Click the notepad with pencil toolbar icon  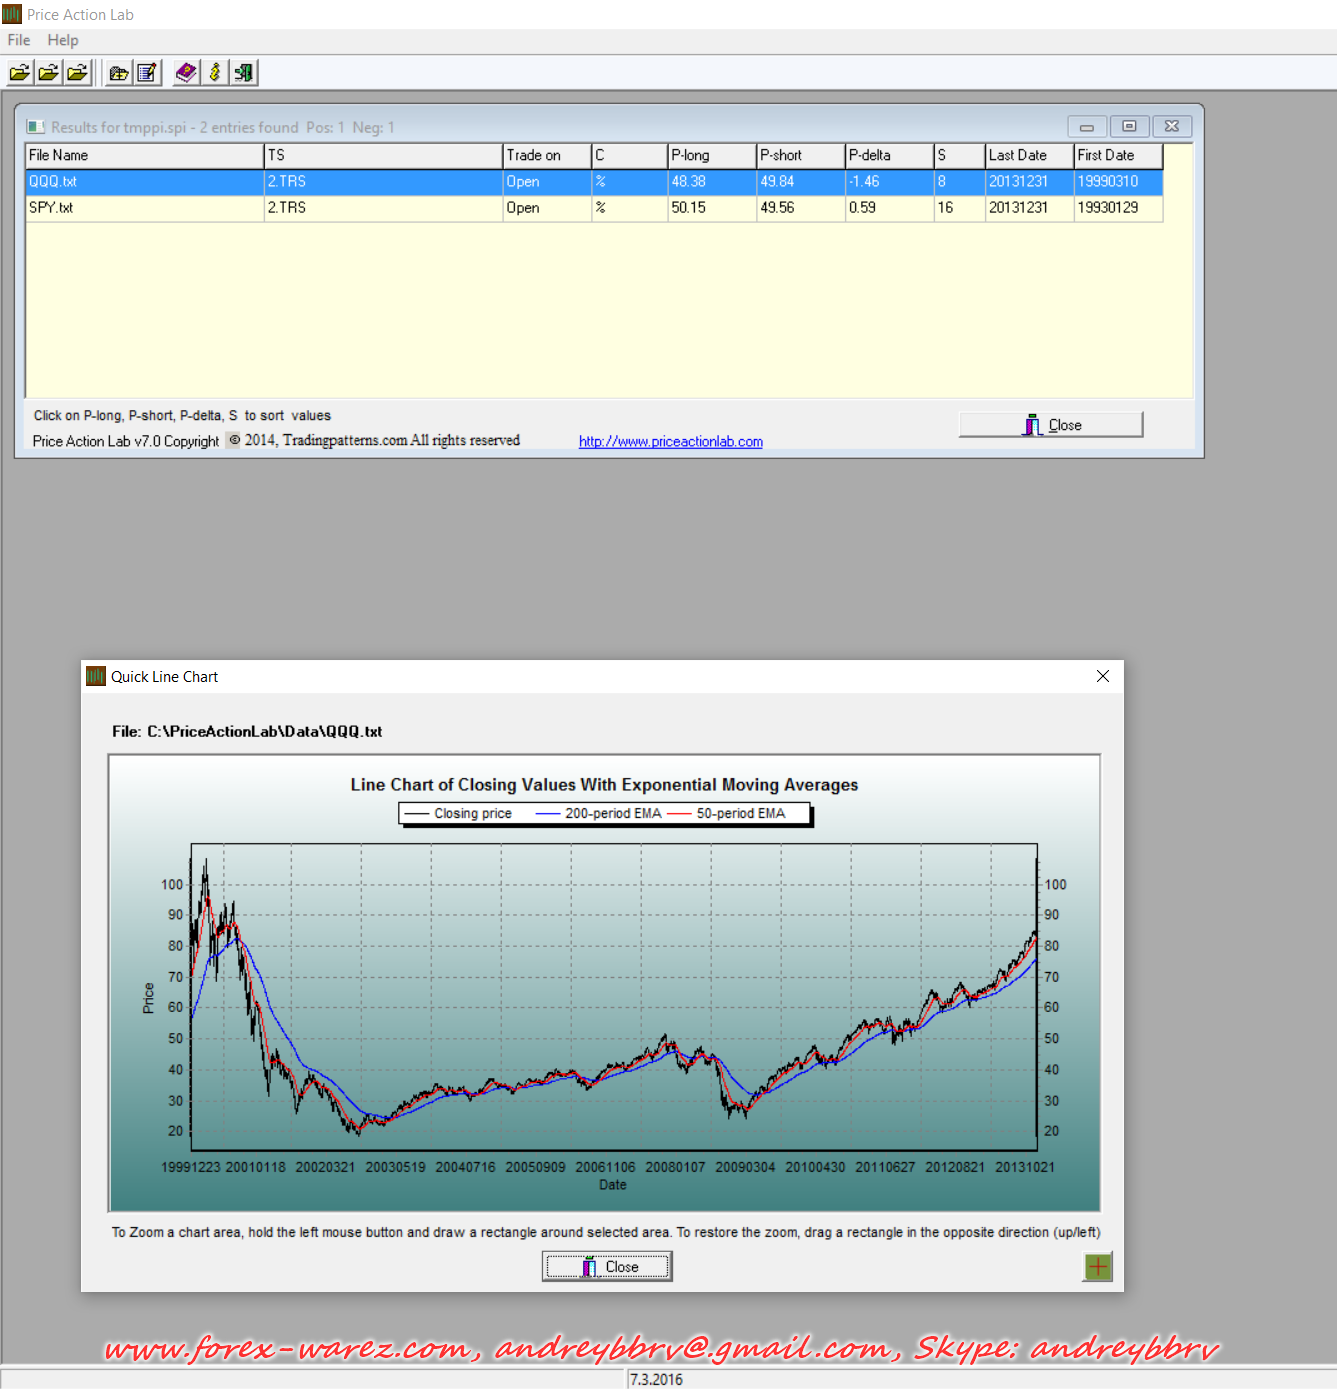tap(147, 73)
